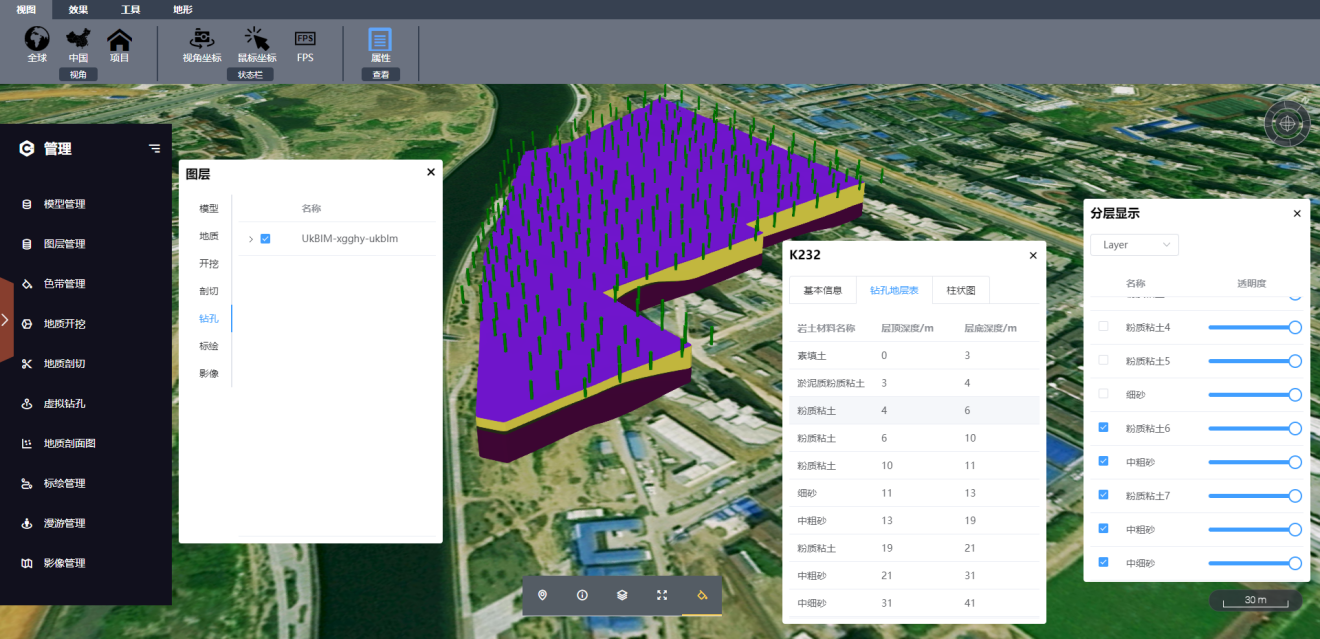Screen dimensions: 1320x639
Task: Click the 属性 properties icon
Action: point(380,40)
